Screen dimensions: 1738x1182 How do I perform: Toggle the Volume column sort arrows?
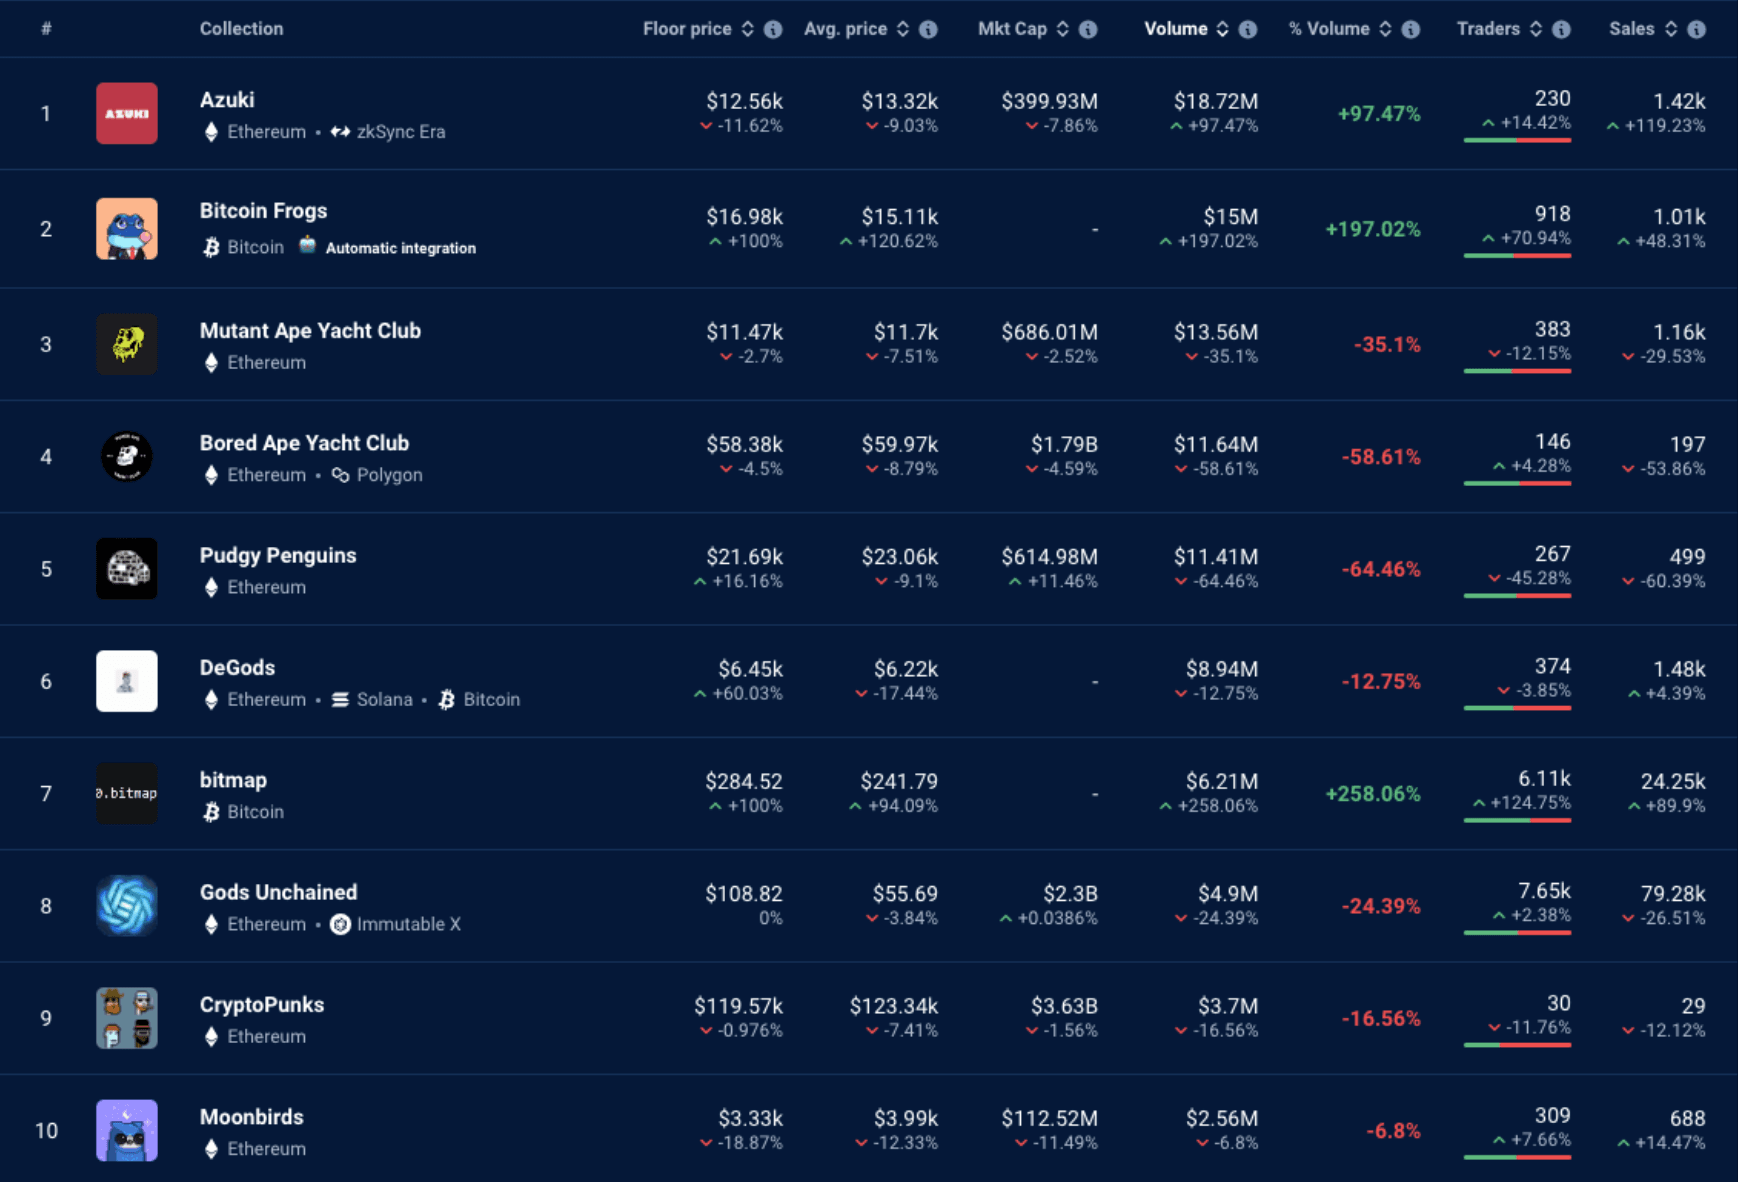(x=1222, y=29)
